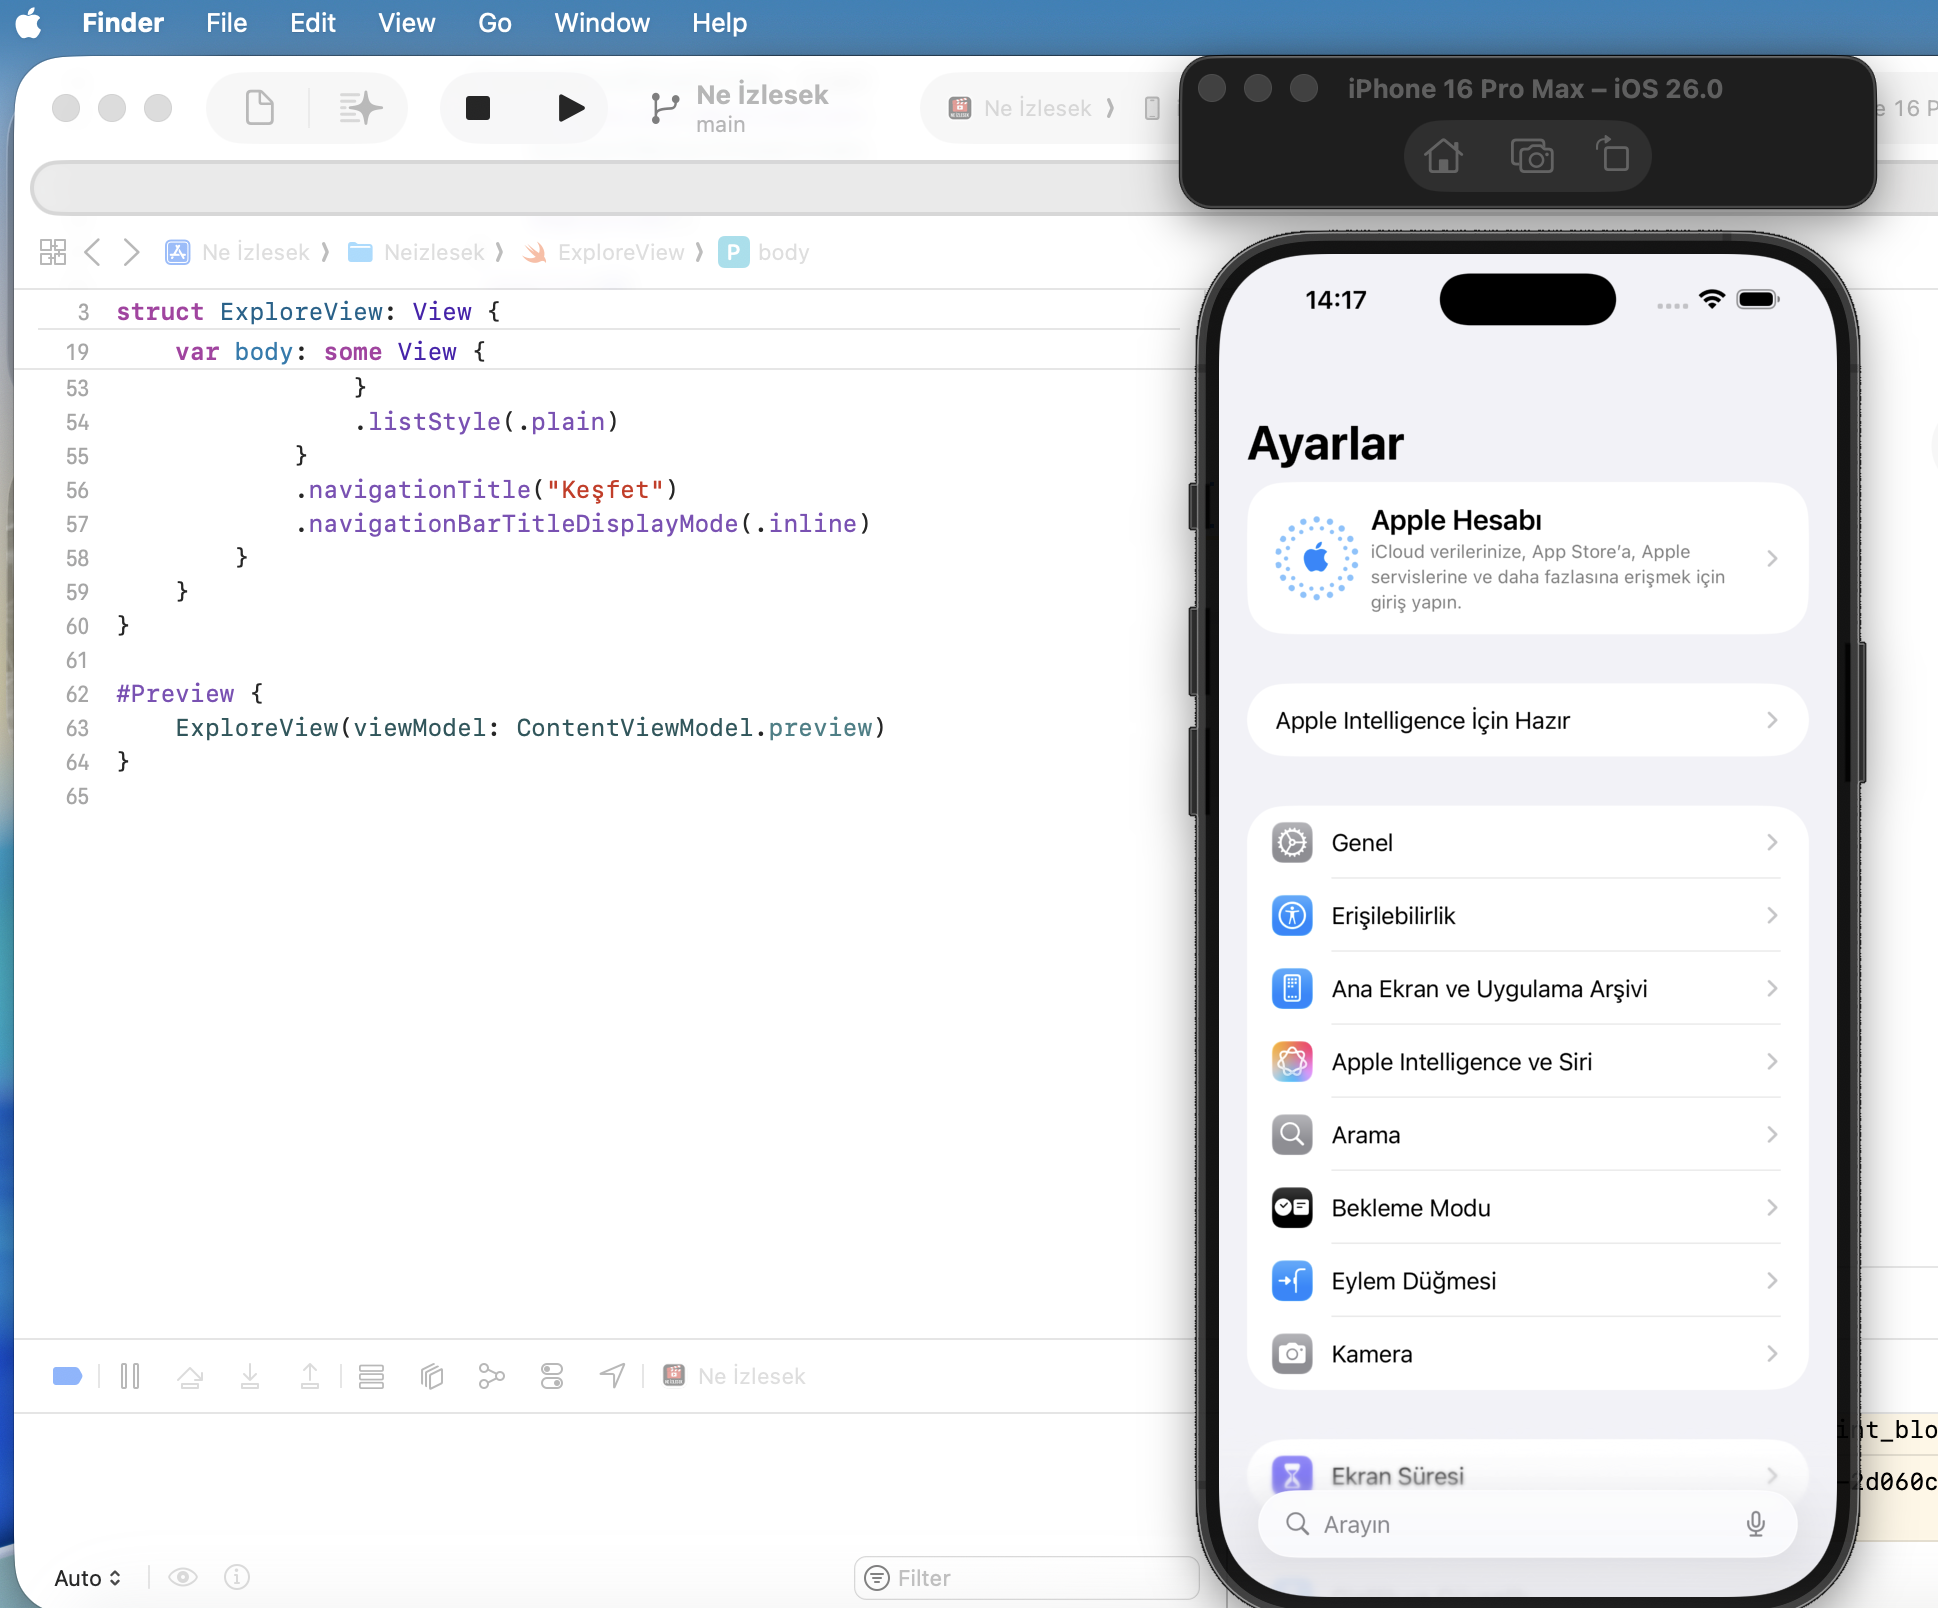1938x1608 pixels.
Task: Open Genel settings in Simulator
Action: [x=1527, y=842]
